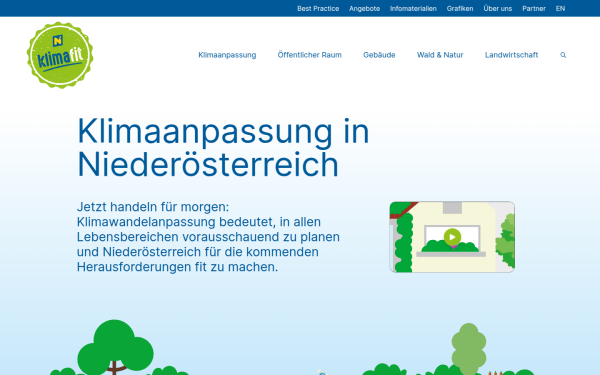Click heading Klimaanpassung in Niederösterreich

(x=223, y=148)
